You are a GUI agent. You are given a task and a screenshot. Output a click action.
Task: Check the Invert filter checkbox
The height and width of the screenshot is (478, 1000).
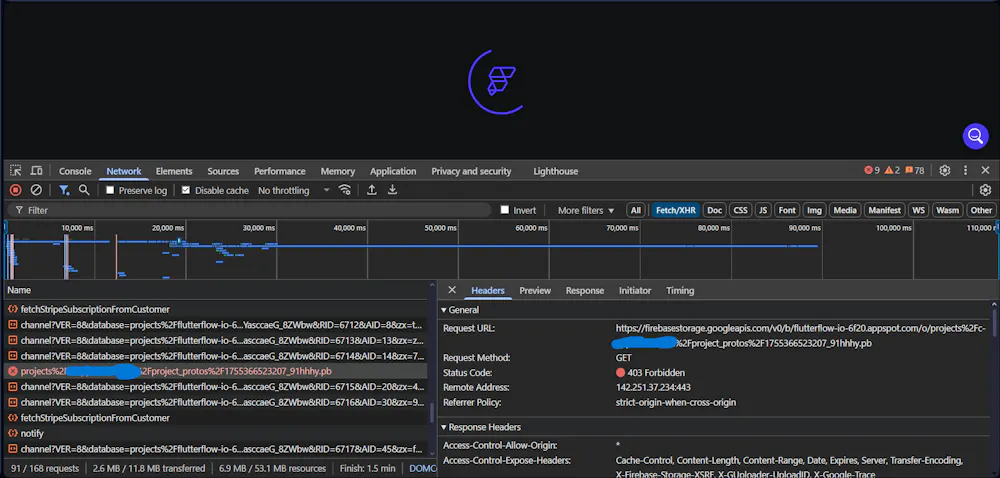(505, 210)
